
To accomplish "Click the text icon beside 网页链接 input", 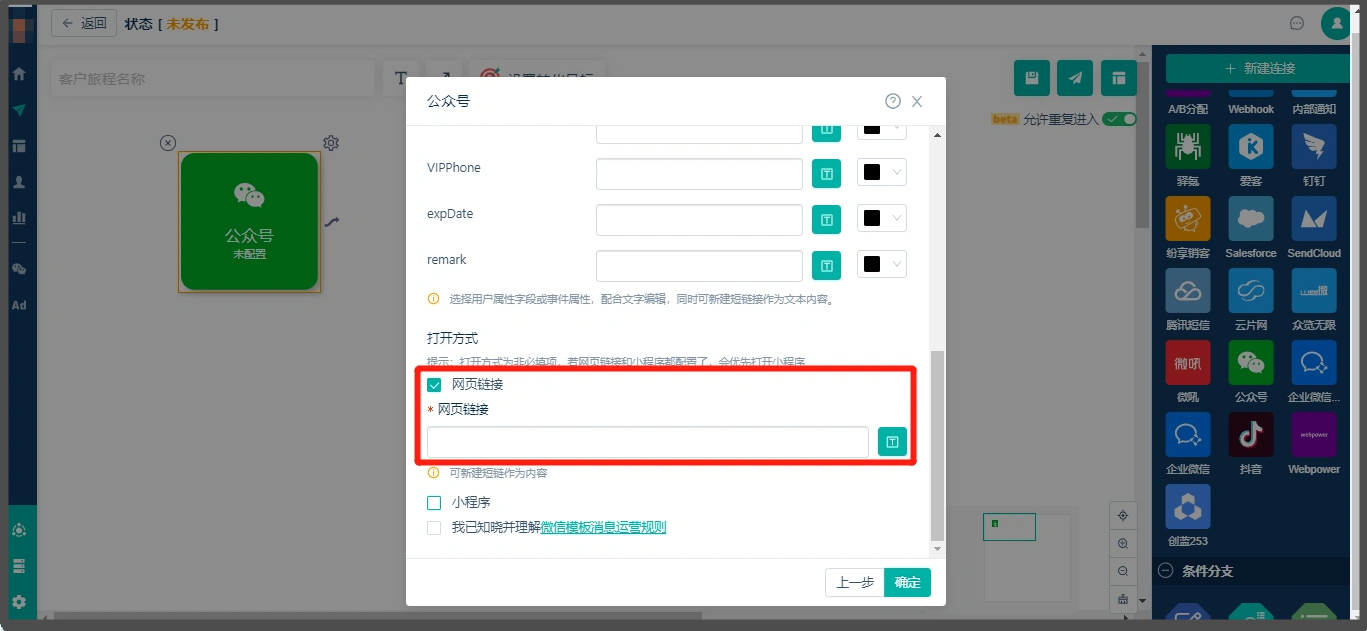I will (892, 442).
